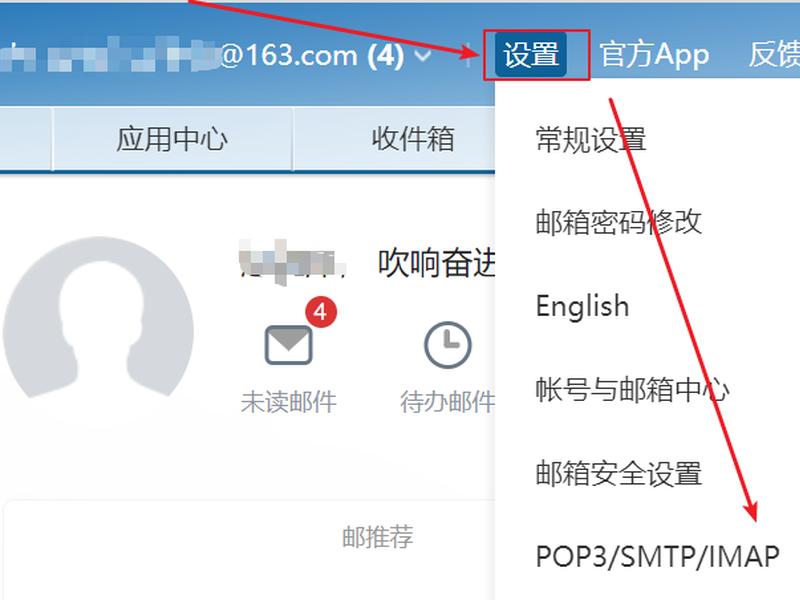
Task: Expand the account dropdown chevron beside @163.com
Action: (423, 55)
